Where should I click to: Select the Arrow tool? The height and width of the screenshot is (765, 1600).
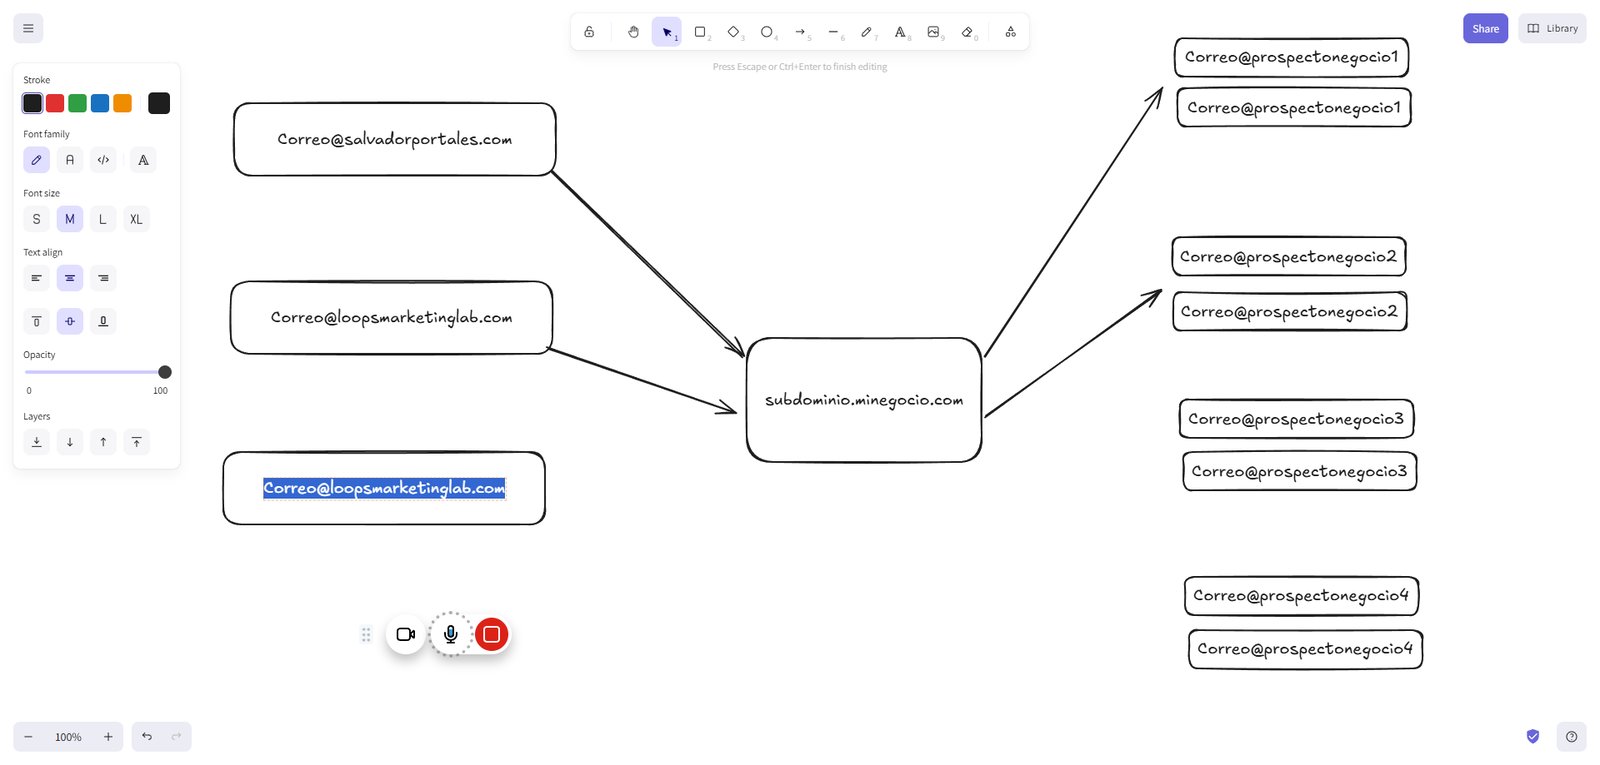click(800, 32)
